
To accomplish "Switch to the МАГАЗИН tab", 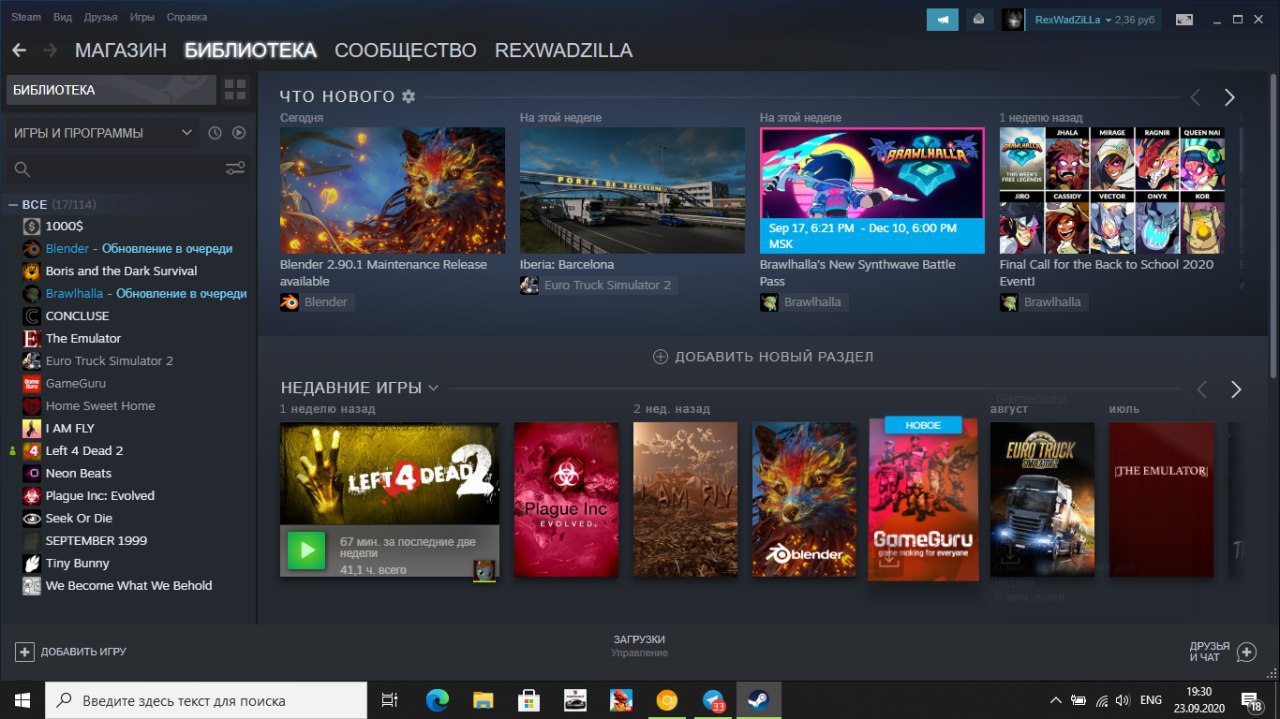I will [120, 50].
